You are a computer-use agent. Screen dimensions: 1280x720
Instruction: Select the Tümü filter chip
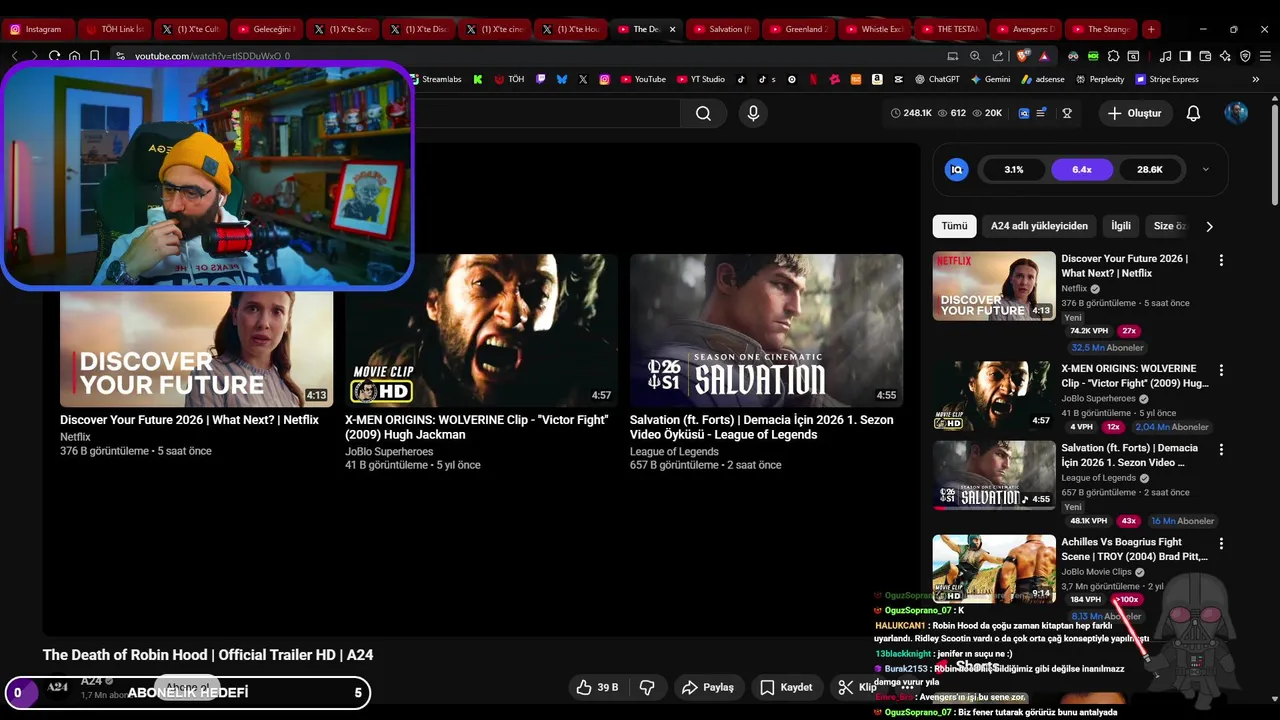(954, 226)
